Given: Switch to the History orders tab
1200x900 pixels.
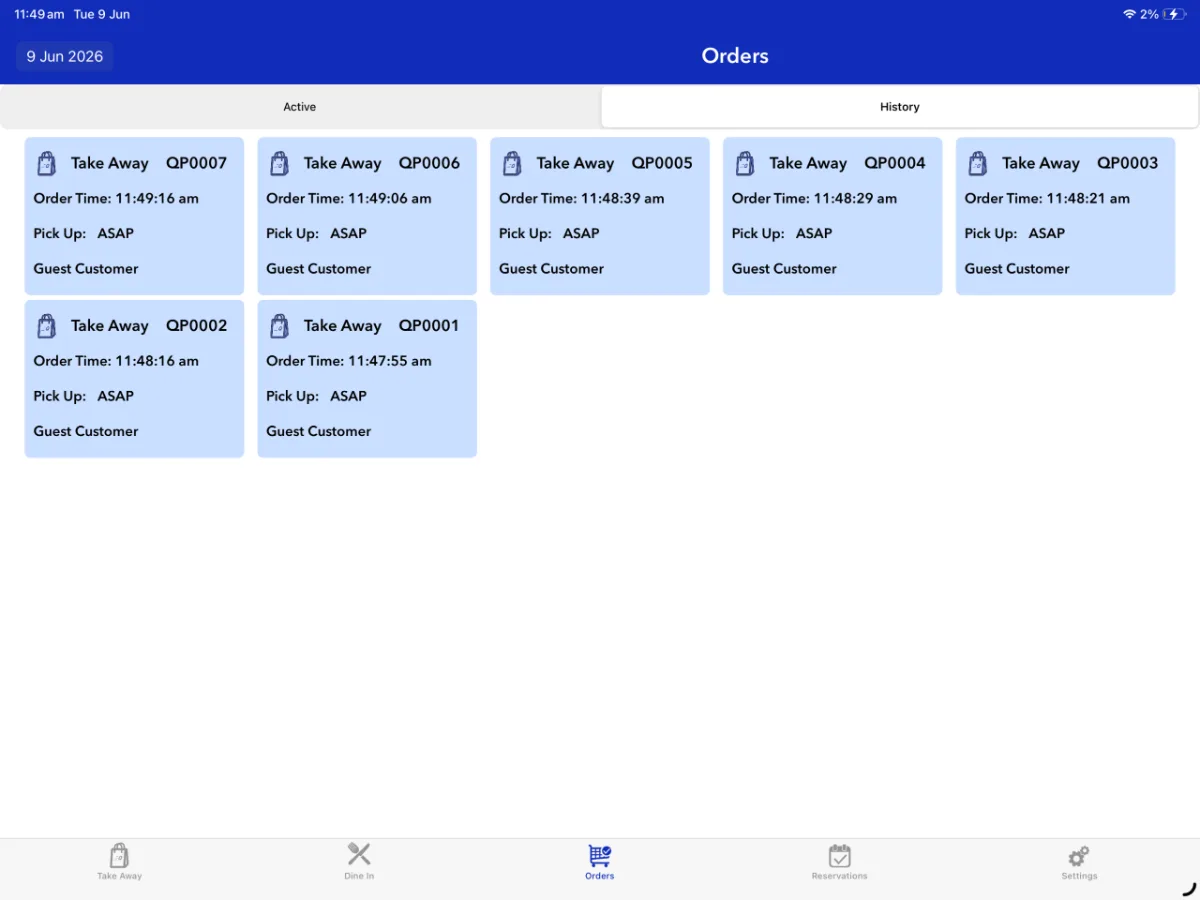Looking at the screenshot, I should click(x=900, y=107).
